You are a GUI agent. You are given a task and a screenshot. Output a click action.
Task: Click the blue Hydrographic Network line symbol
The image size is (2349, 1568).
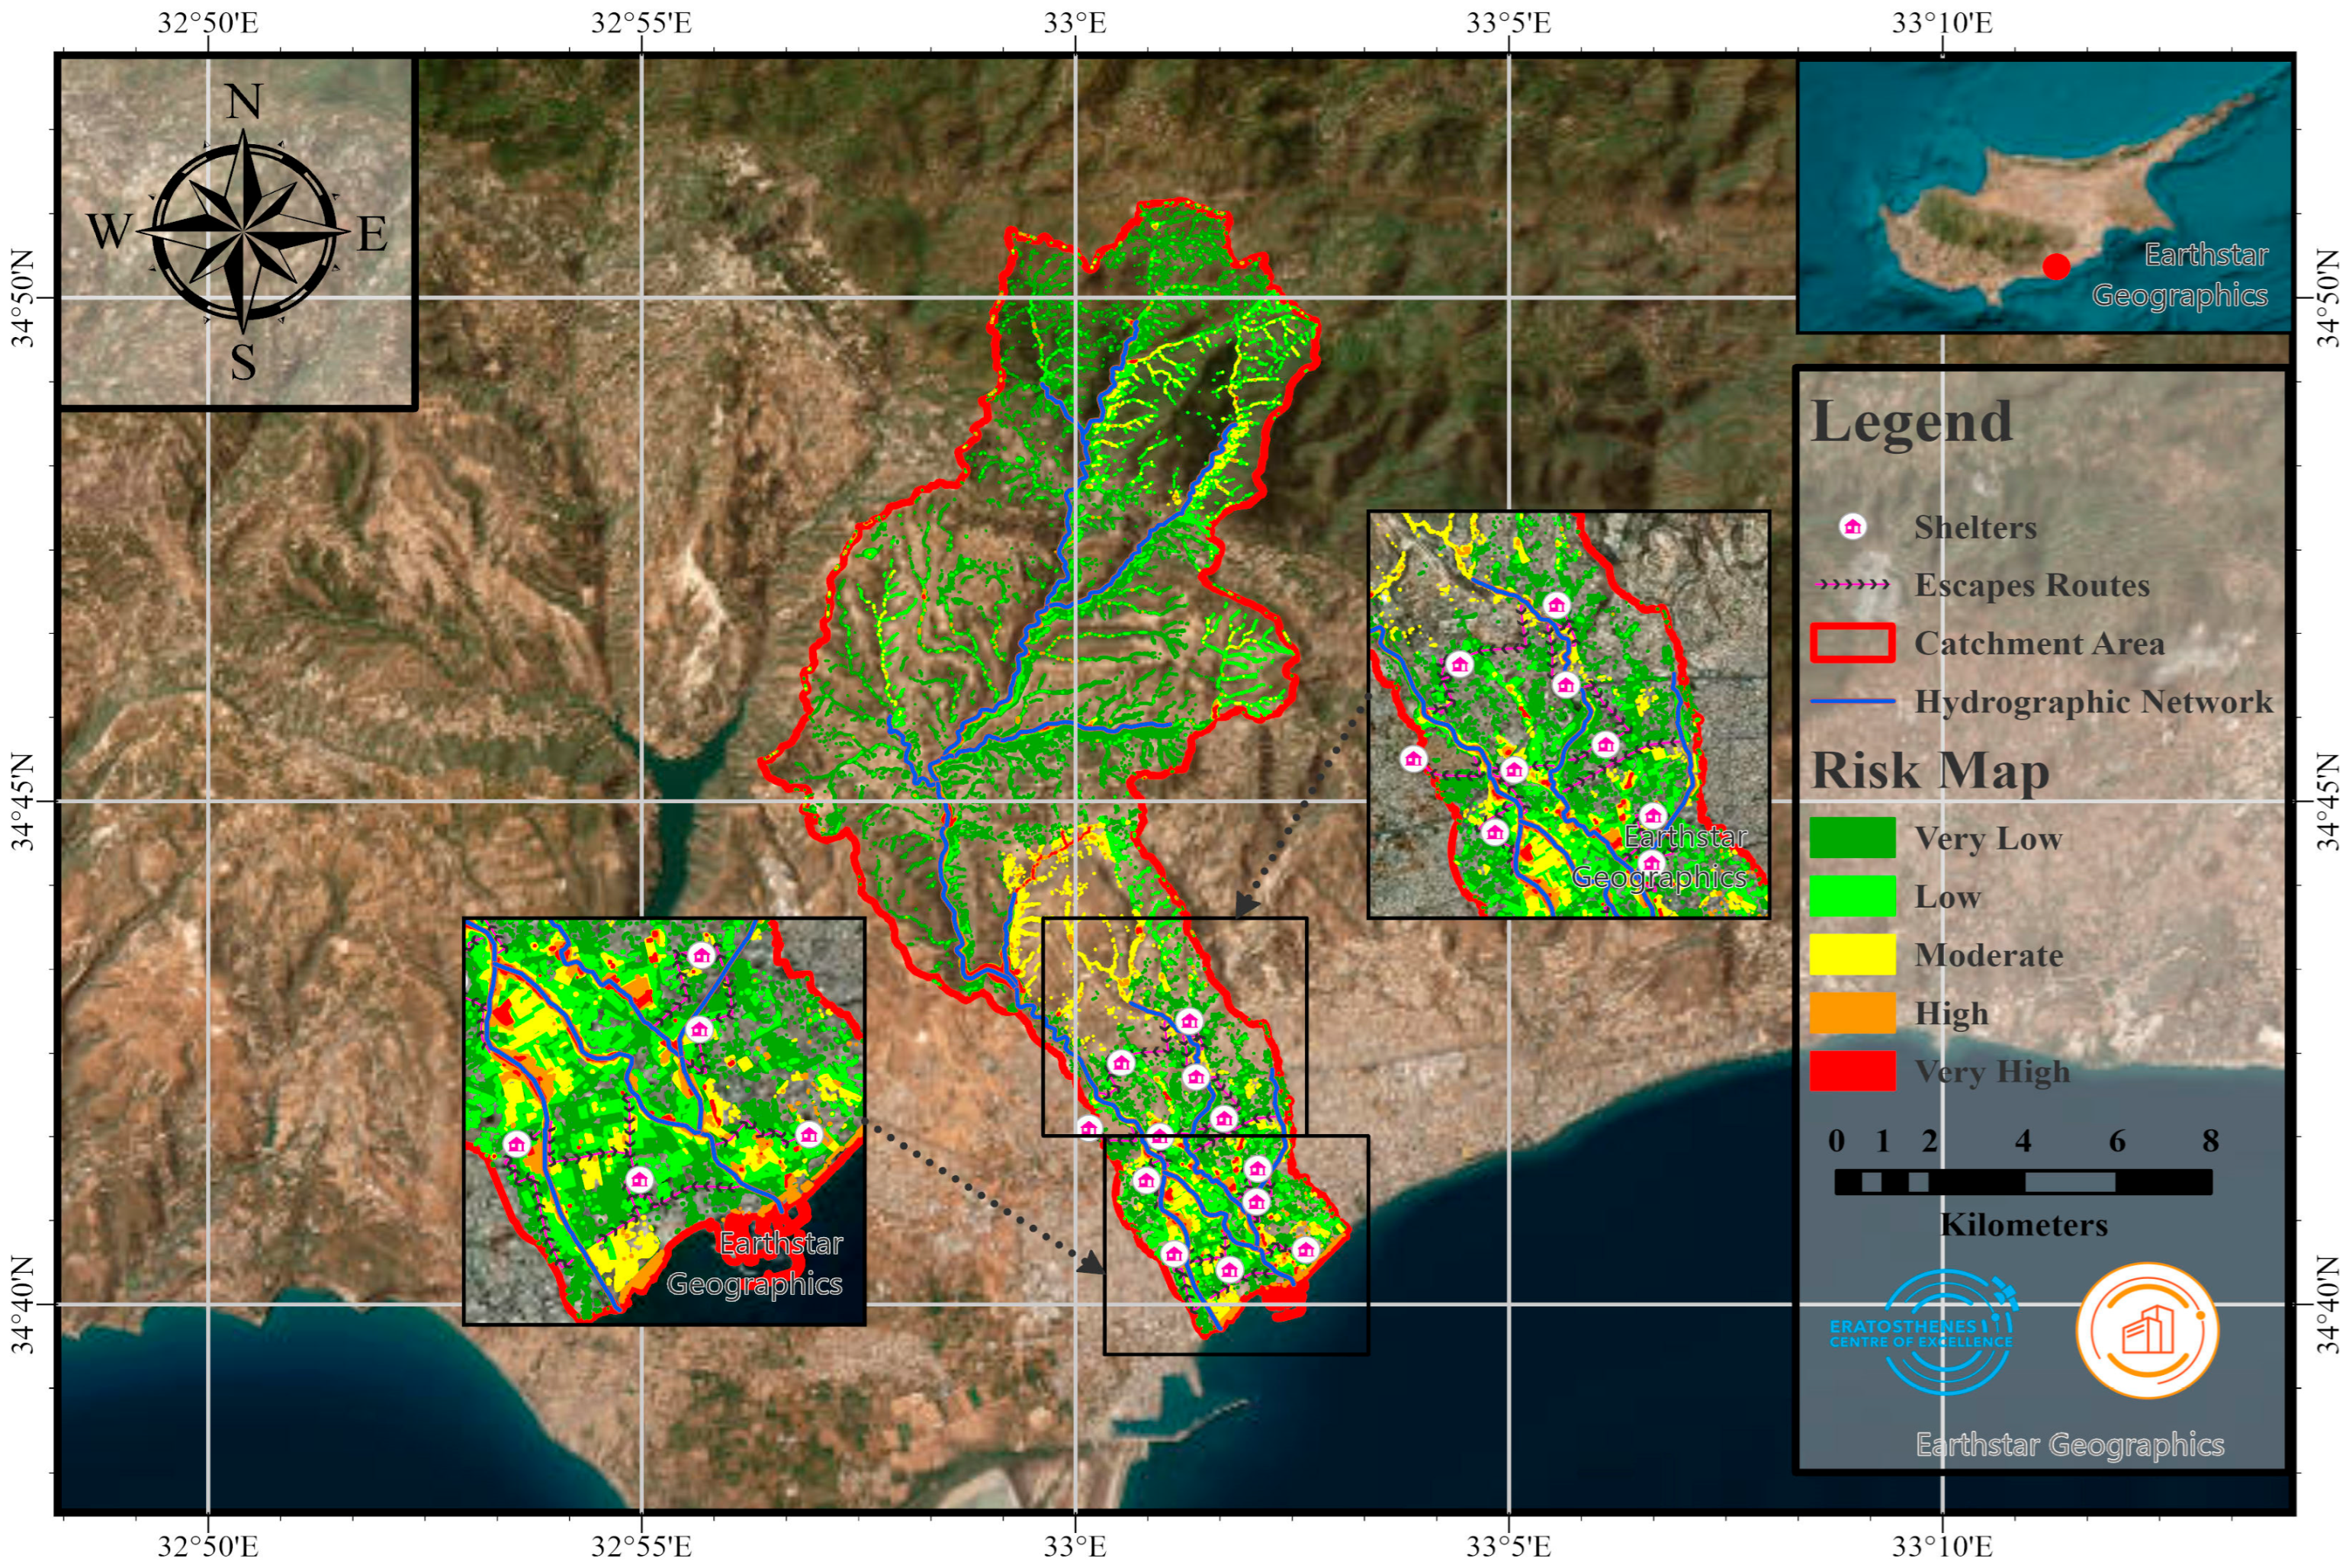click(1852, 702)
